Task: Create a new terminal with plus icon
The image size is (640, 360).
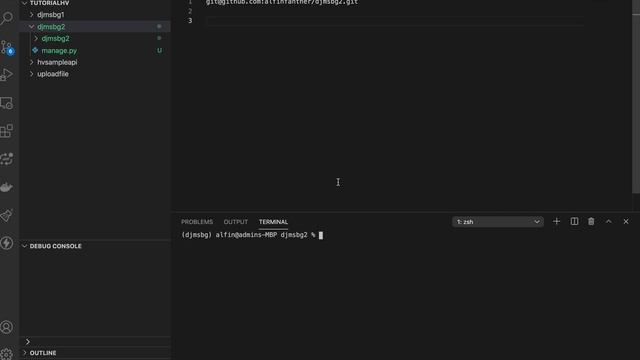Action: point(556,222)
